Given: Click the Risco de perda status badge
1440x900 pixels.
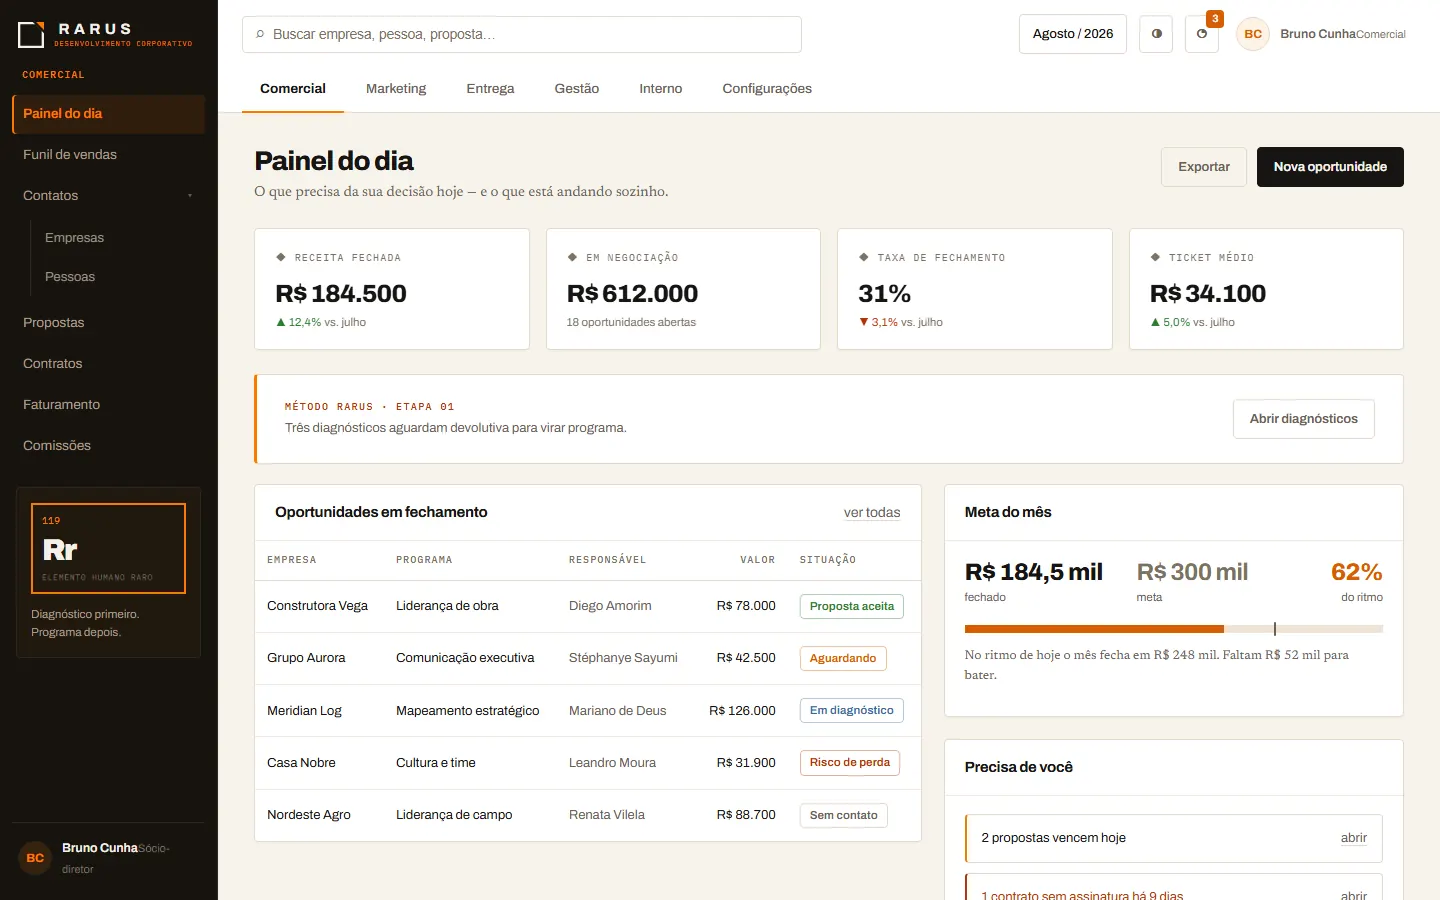Looking at the screenshot, I should point(850,762).
